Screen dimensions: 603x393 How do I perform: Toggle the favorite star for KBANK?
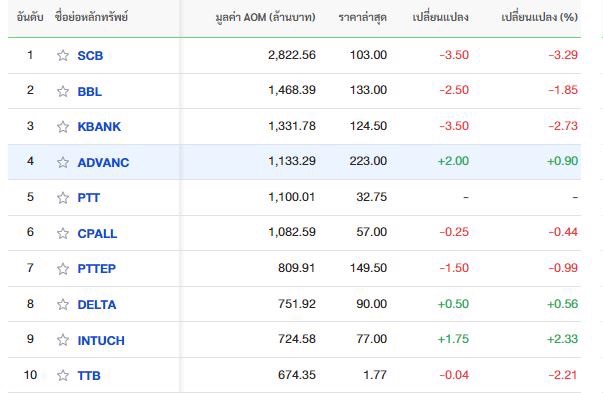(x=63, y=127)
